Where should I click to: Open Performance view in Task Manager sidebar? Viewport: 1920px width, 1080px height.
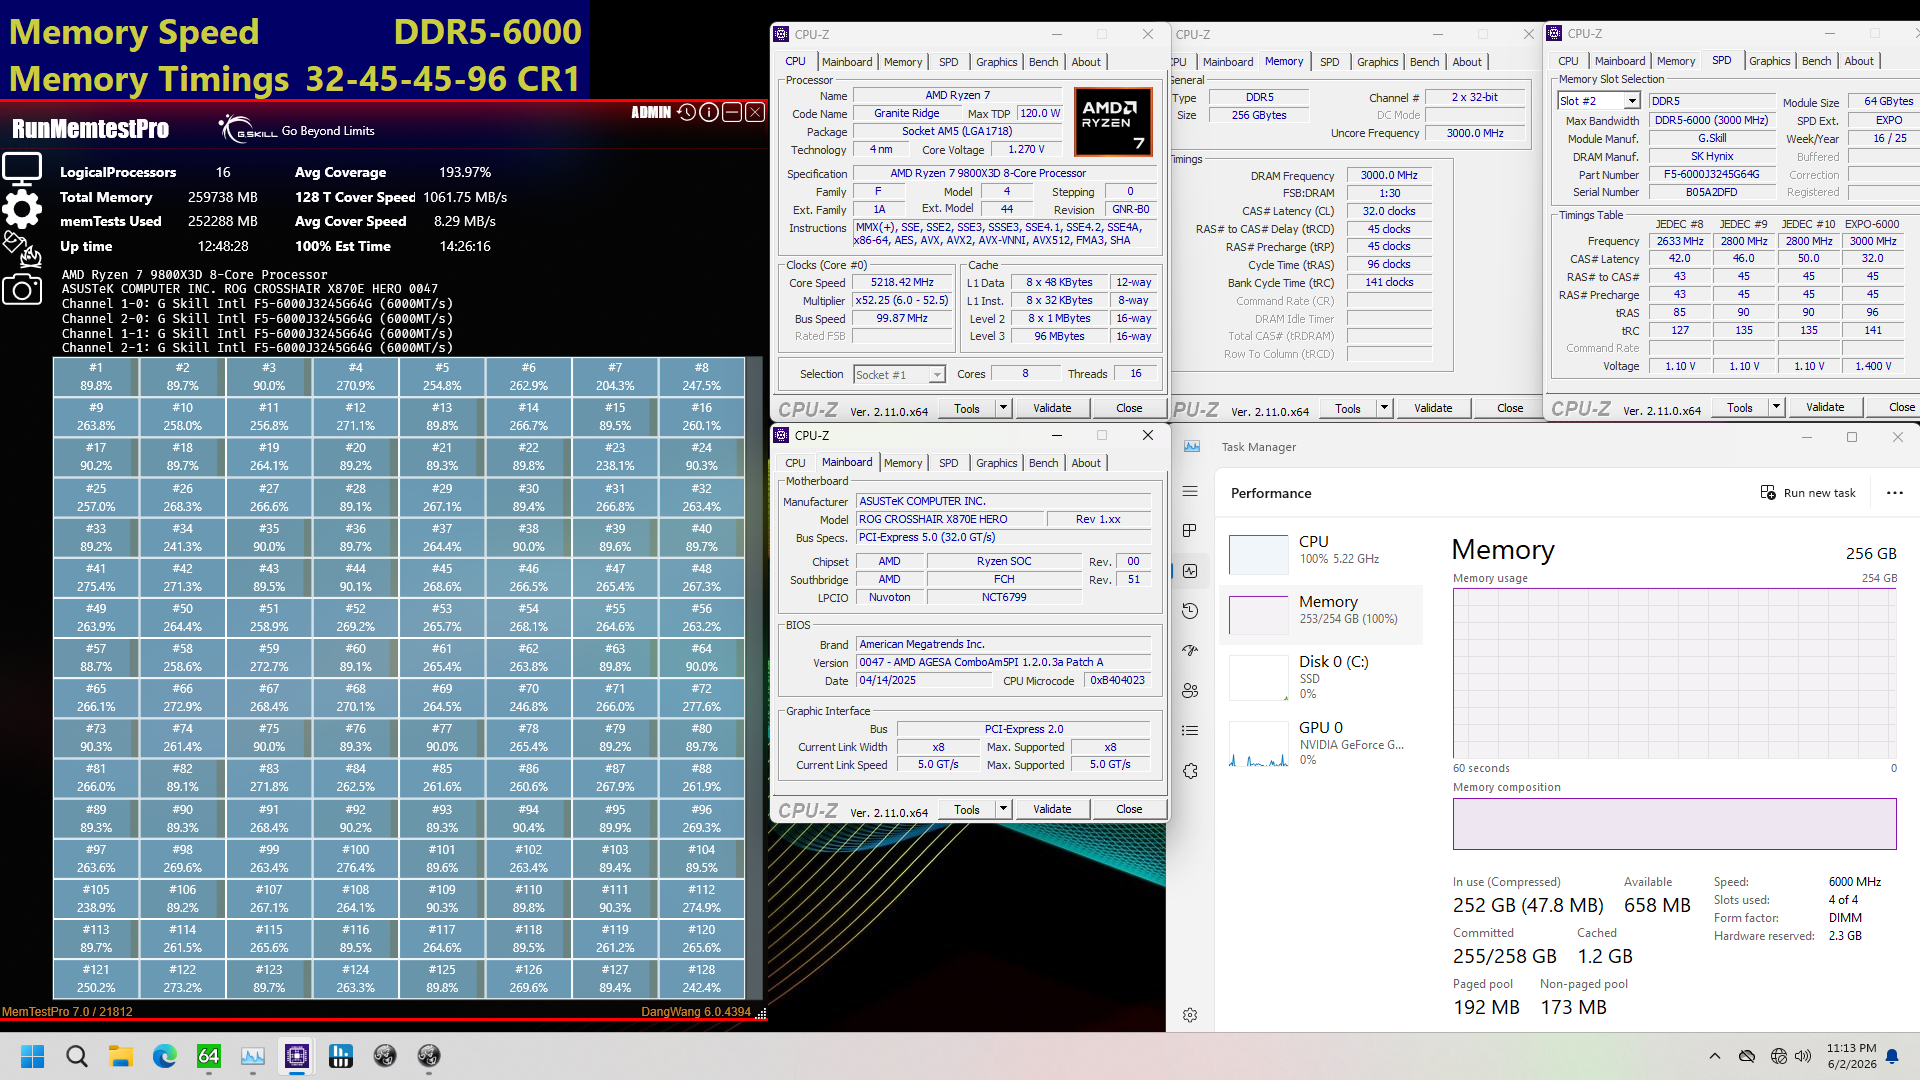point(1190,571)
